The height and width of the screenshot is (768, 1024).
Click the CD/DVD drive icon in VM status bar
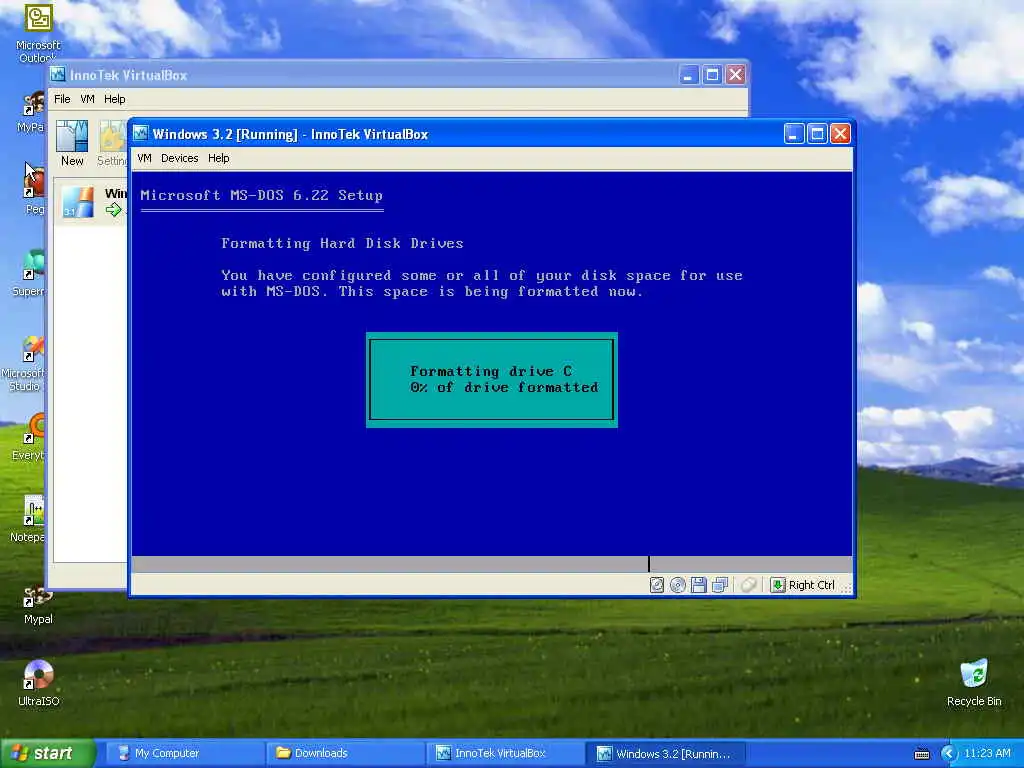678,585
